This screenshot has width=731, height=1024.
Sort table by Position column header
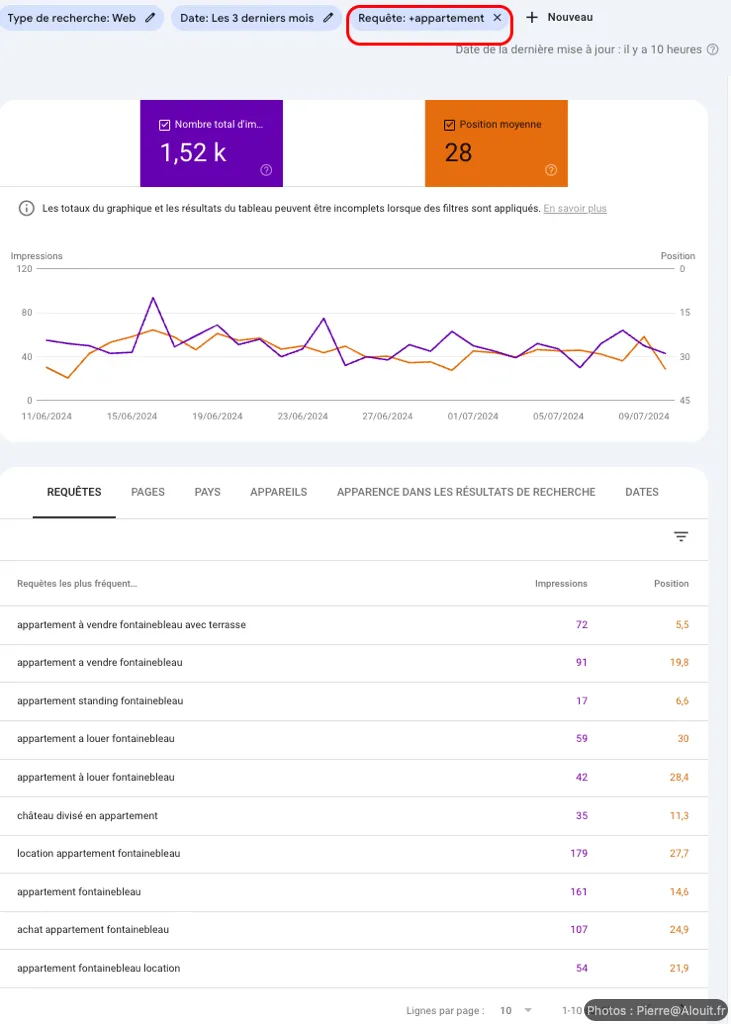(671, 583)
